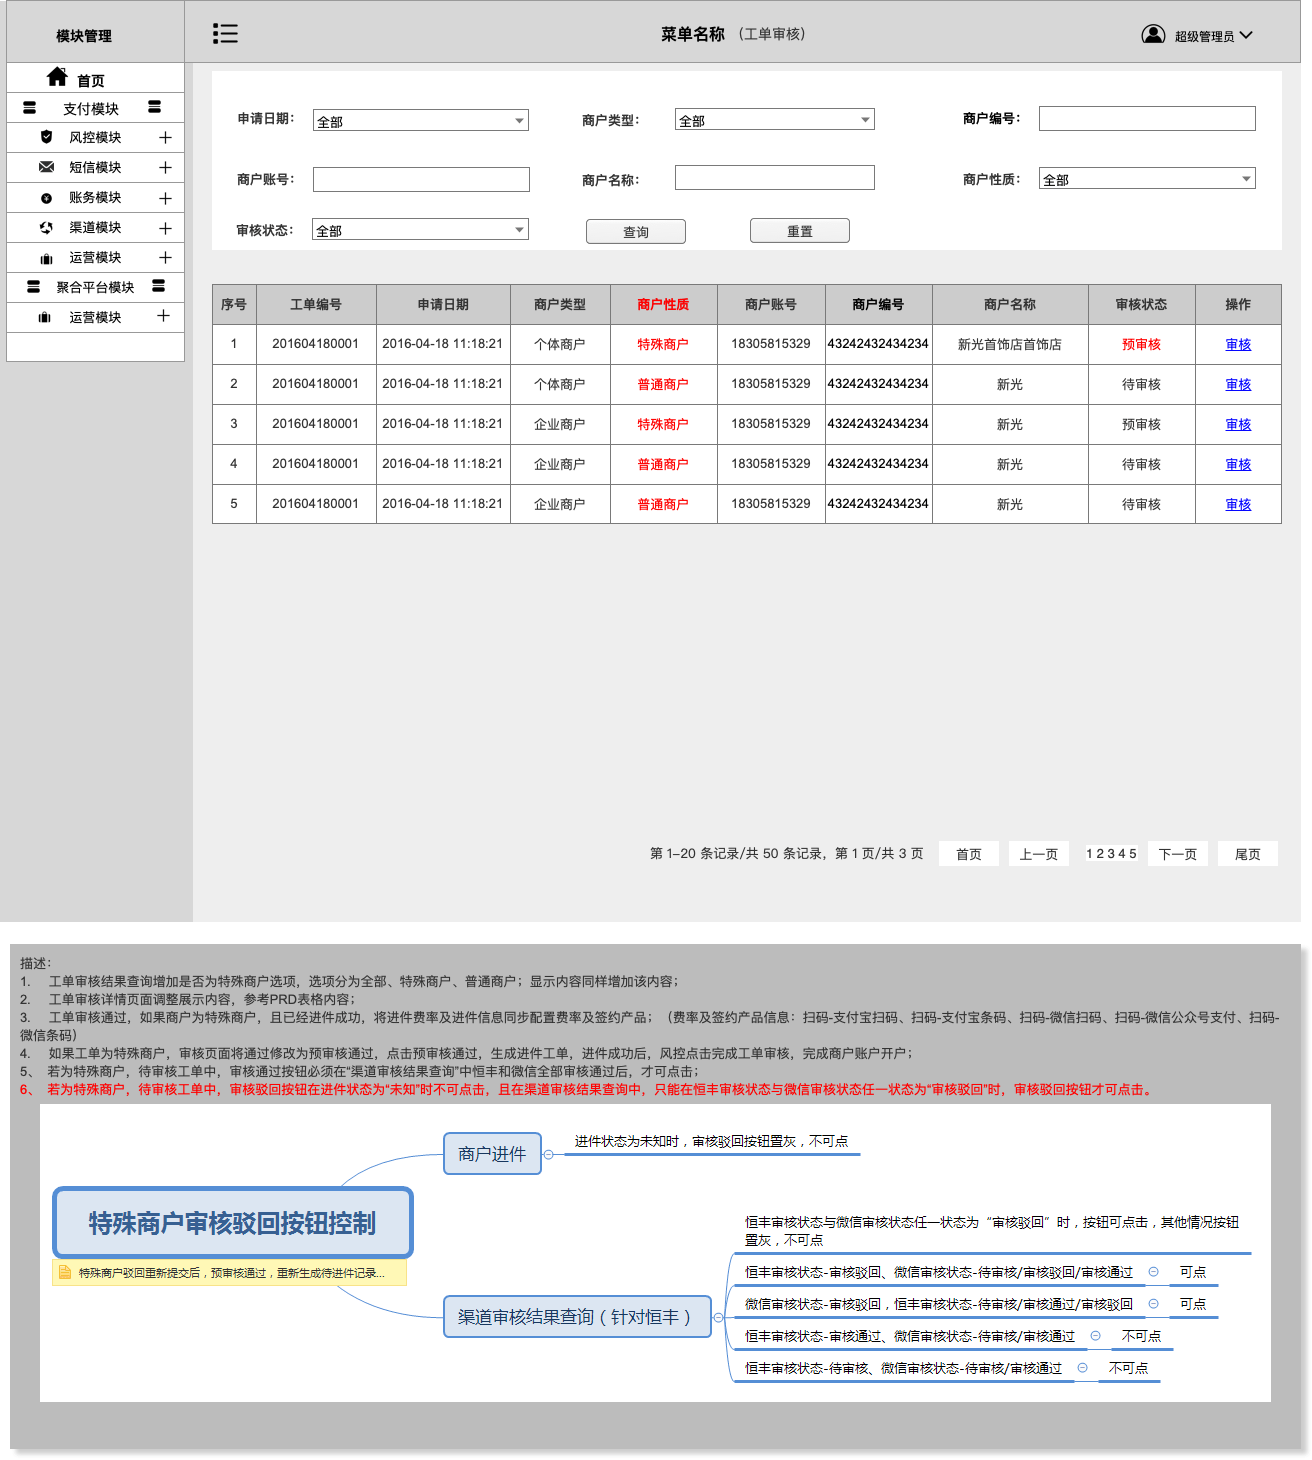The image size is (1312, 1460).
Task: Click the 上一页 pagination button
Action: coord(1039,854)
